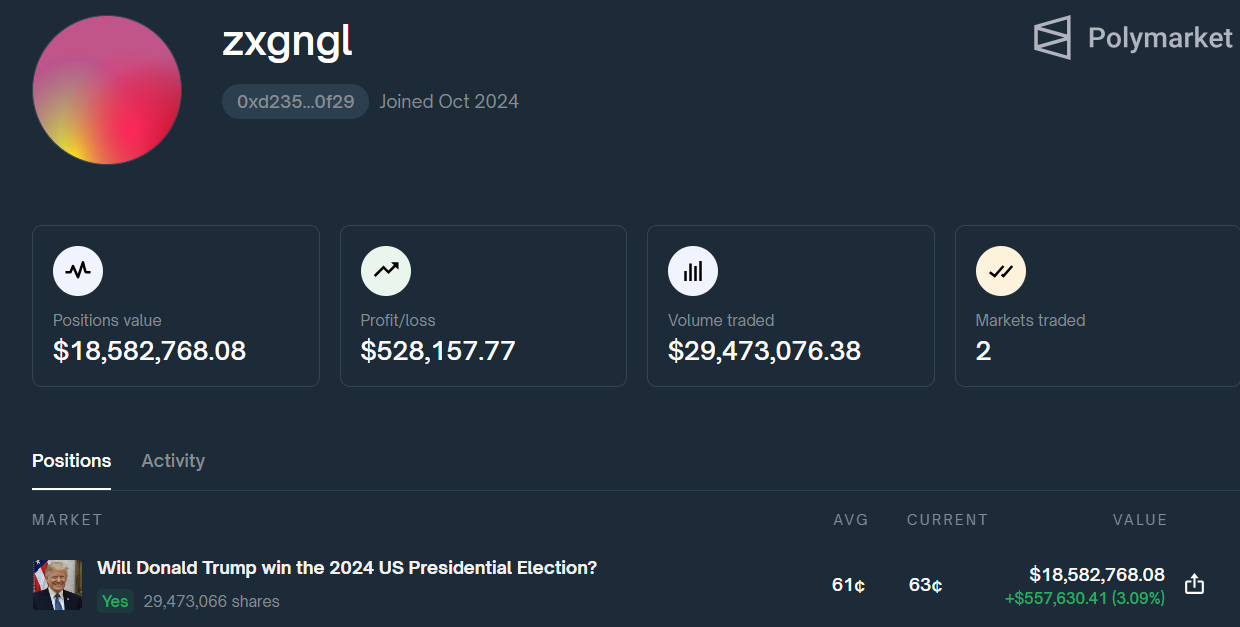
Task: Sort positions by AVG column header
Action: pos(851,520)
